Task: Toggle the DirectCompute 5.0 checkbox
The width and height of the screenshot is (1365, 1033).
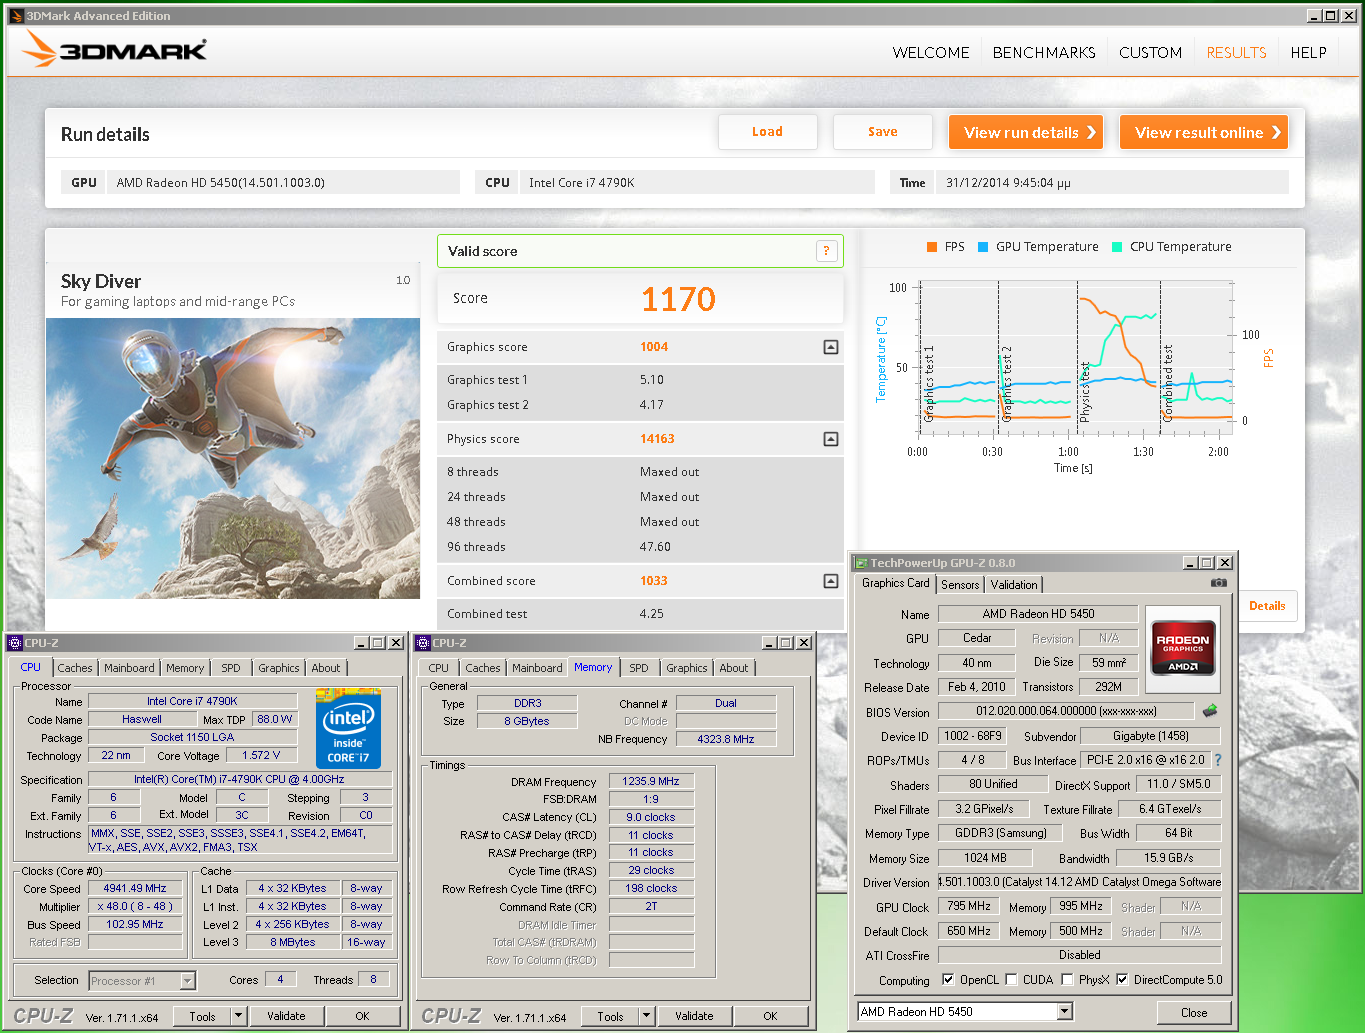Action: click(1122, 980)
